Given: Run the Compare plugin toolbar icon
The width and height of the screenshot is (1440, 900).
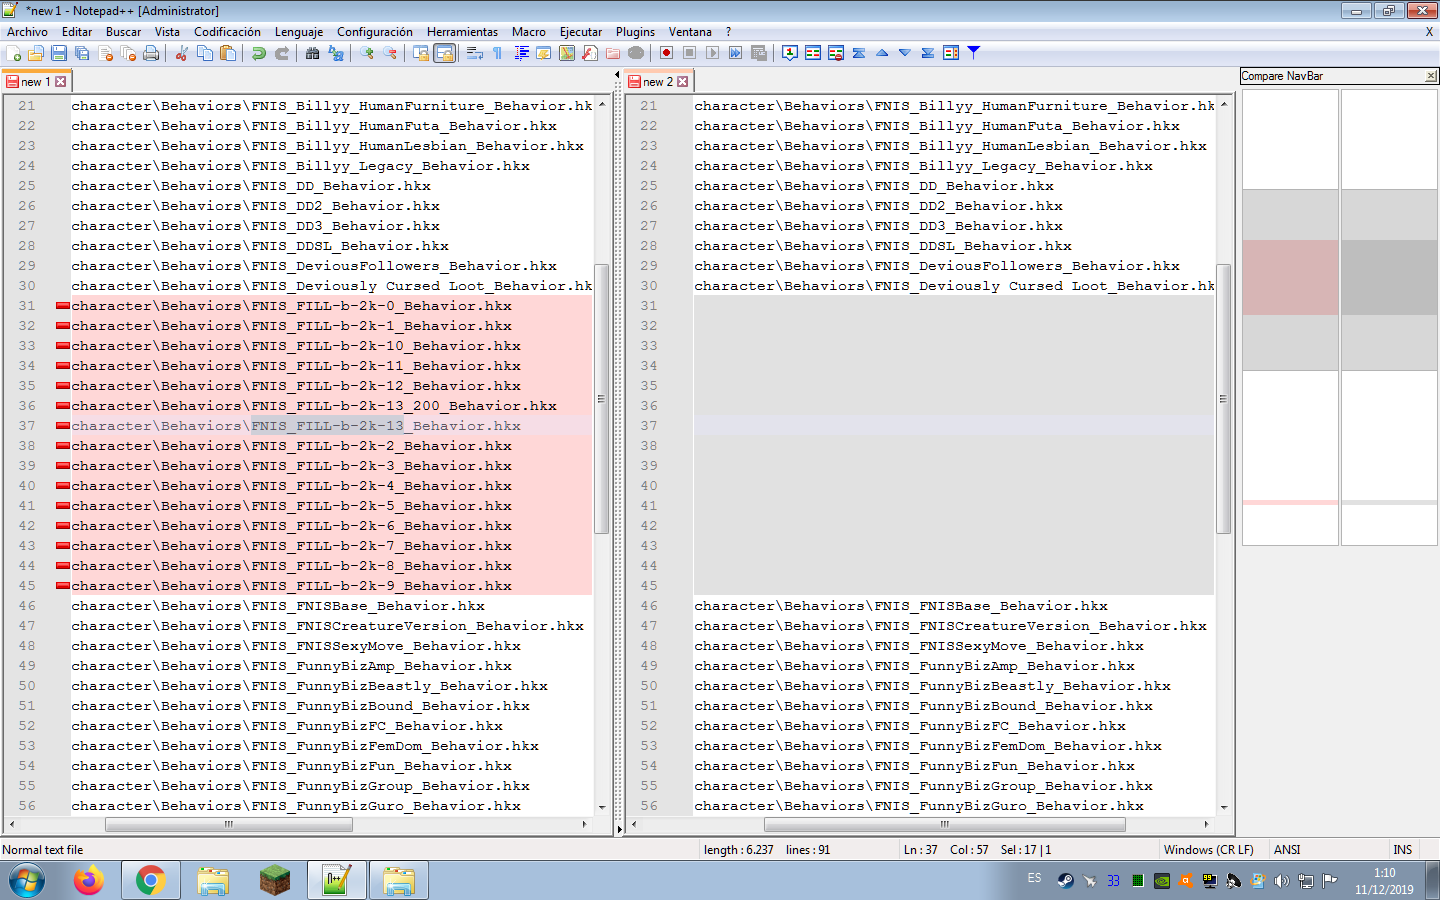Looking at the screenshot, I should (813, 53).
